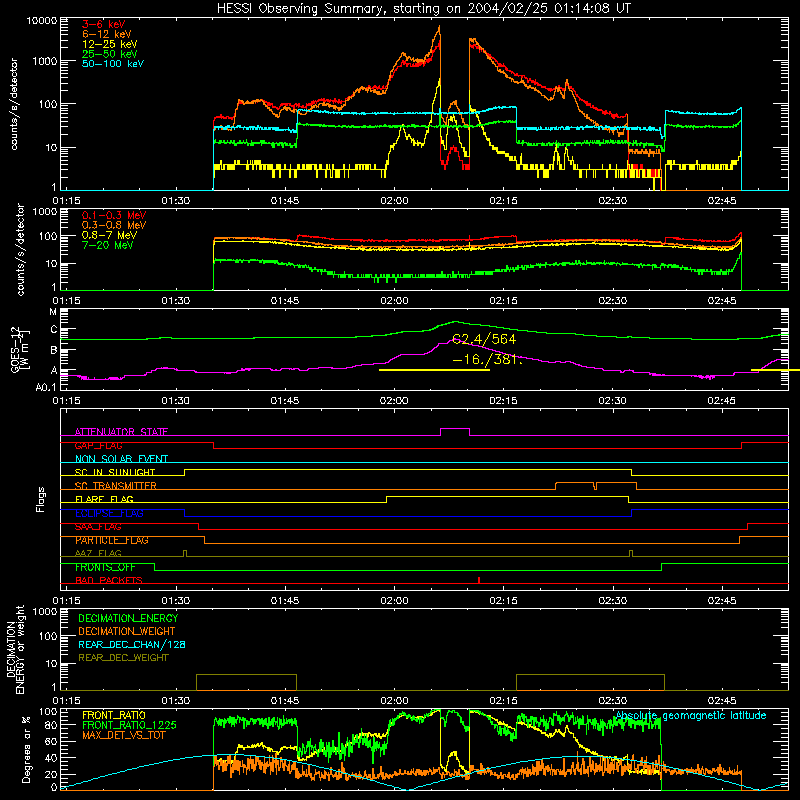Image resolution: width=800 pixels, height=800 pixels.
Task: Select the AAZ_FLAG label
Action: coord(98,553)
